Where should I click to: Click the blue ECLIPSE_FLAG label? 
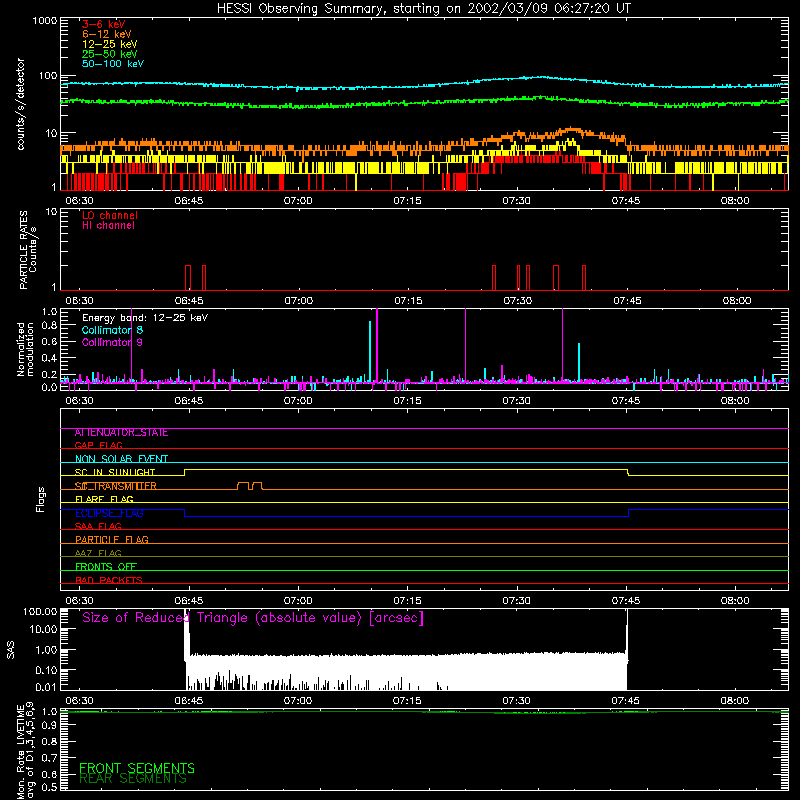coord(109,513)
